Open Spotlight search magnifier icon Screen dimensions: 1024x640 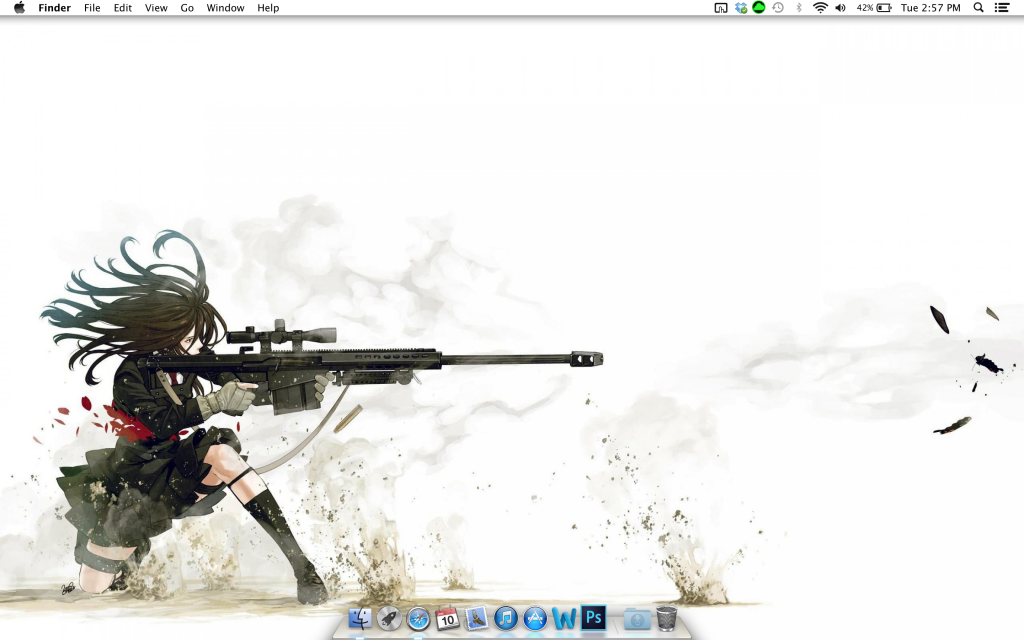click(x=978, y=8)
